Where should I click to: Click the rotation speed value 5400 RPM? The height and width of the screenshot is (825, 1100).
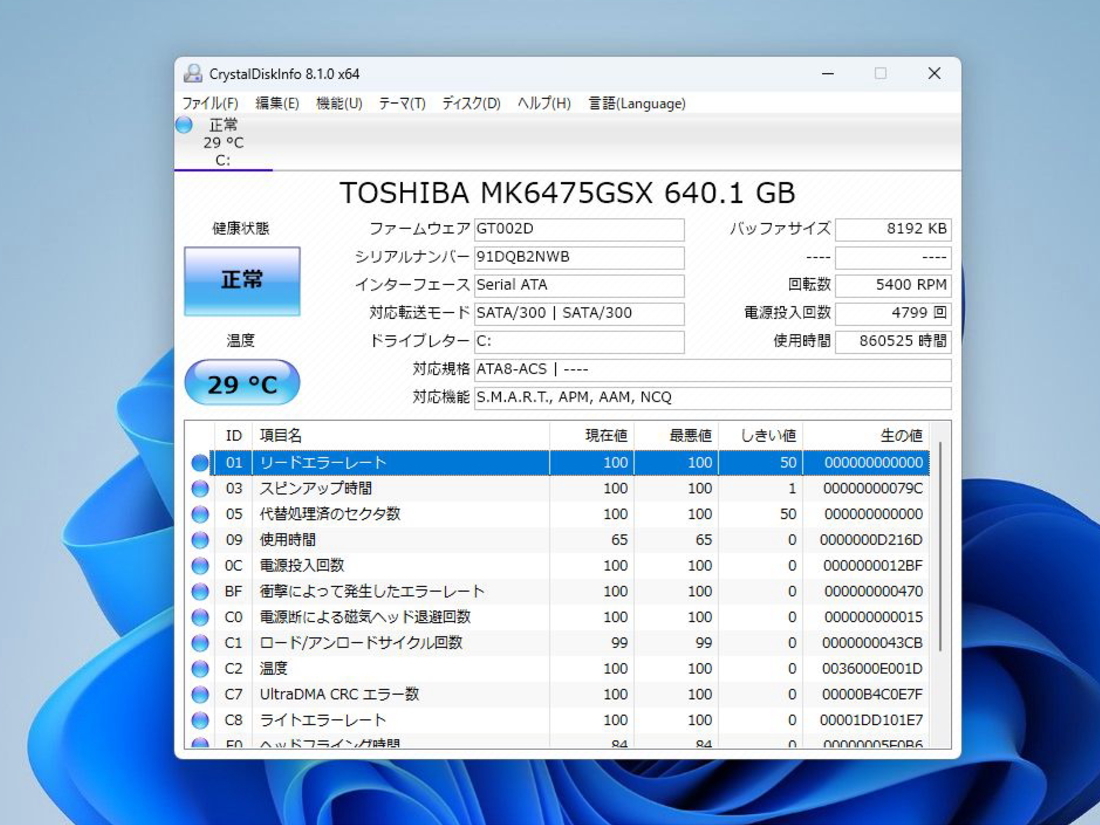click(x=893, y=286)
